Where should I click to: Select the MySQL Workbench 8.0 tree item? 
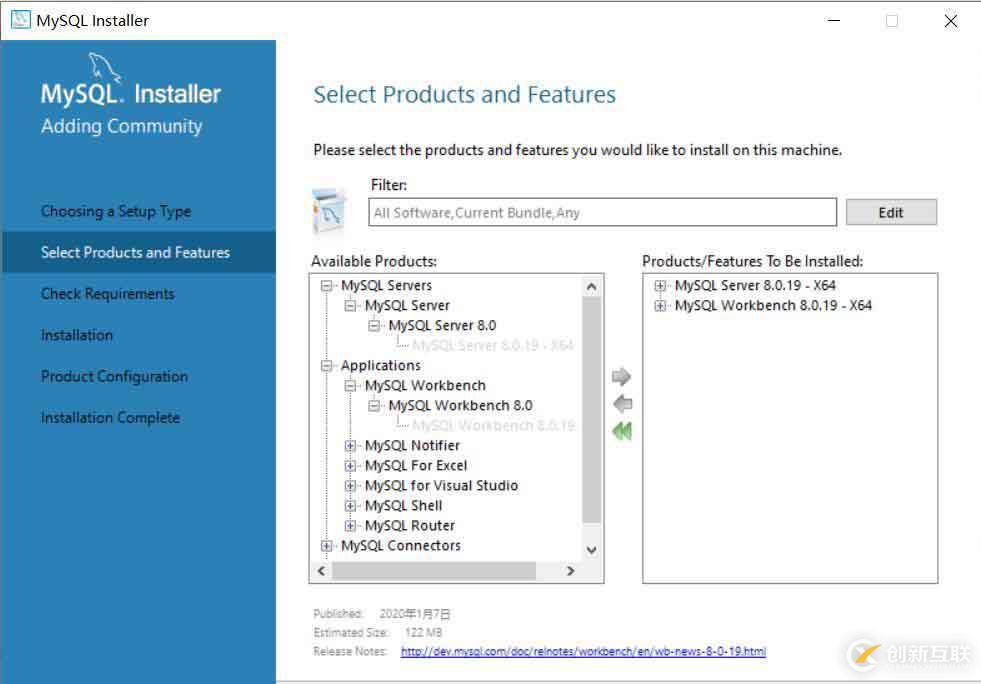click(460, 406)
